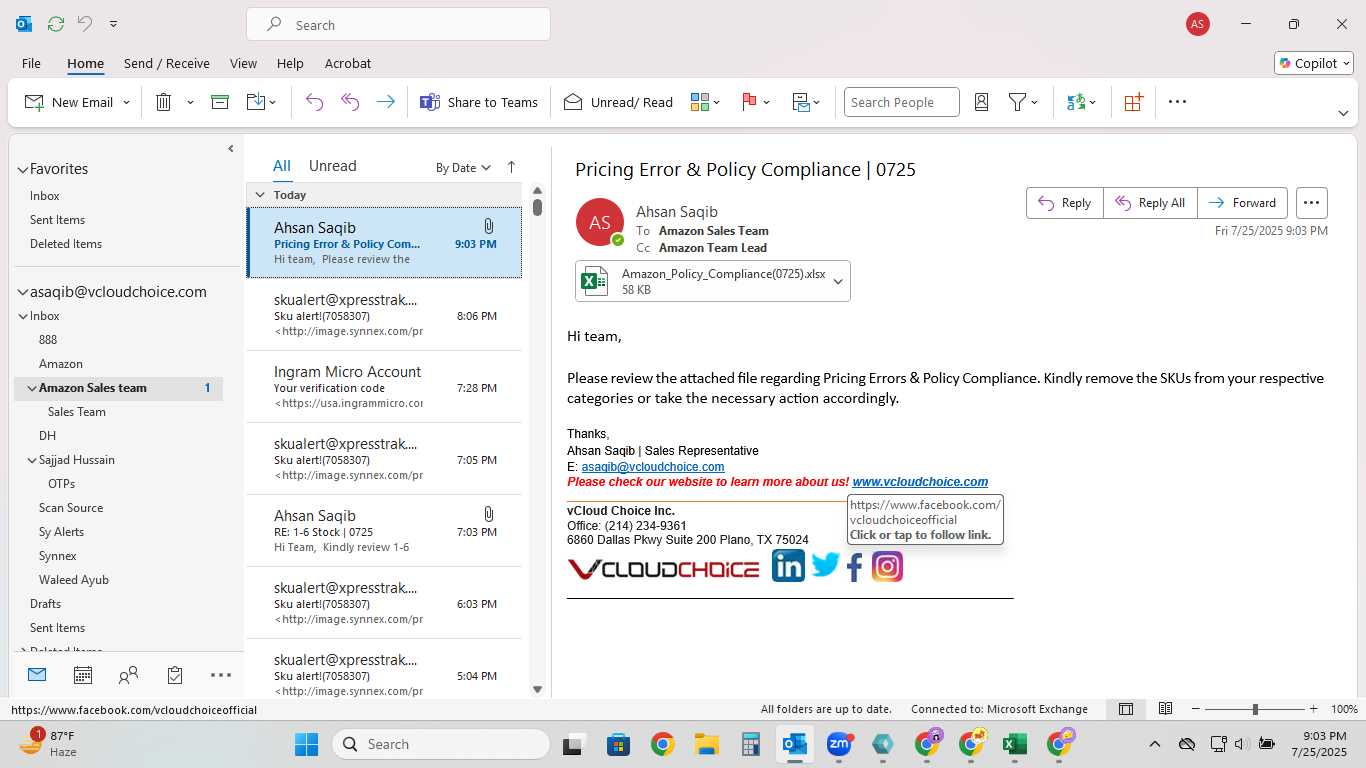Click the Move to folder icon
The image size is (1366, 768).
255,102
